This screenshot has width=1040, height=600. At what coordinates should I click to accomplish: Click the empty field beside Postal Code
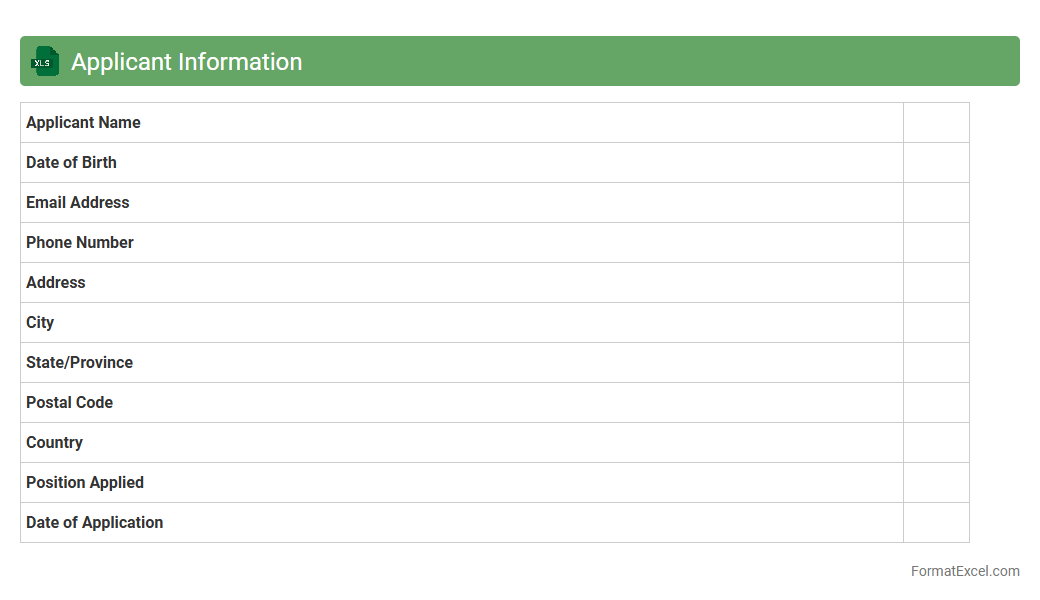(936, 403)
